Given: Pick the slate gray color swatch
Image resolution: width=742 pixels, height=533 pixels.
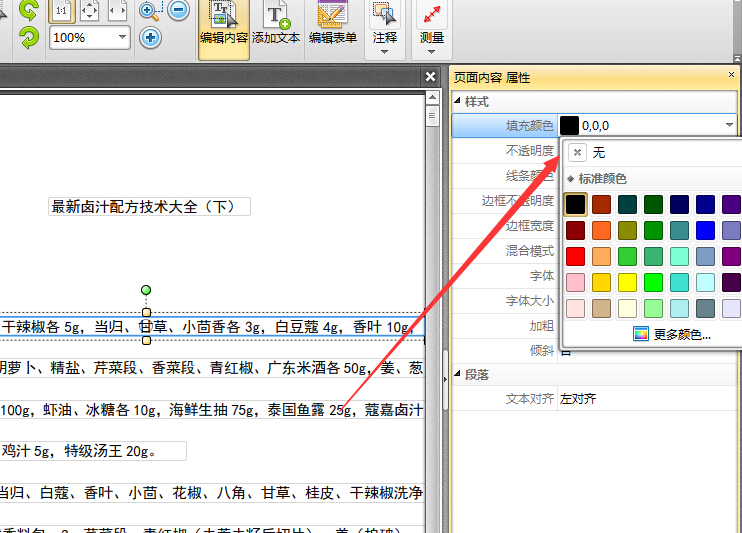Looking at the screenshot, I should [x=705, y=309].
